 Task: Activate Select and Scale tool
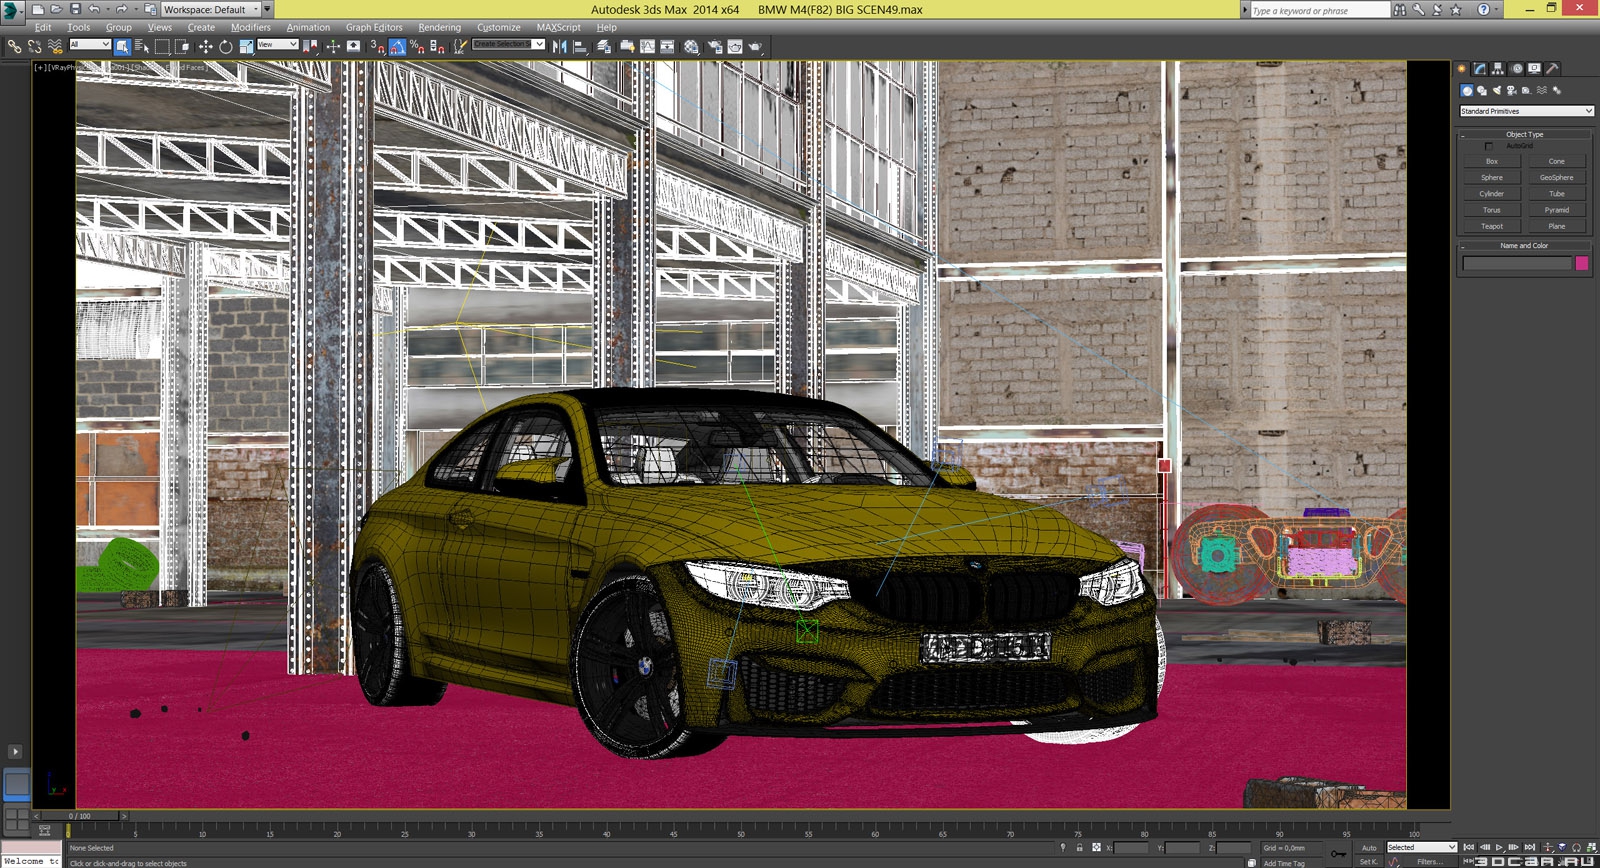pos(246,46)
